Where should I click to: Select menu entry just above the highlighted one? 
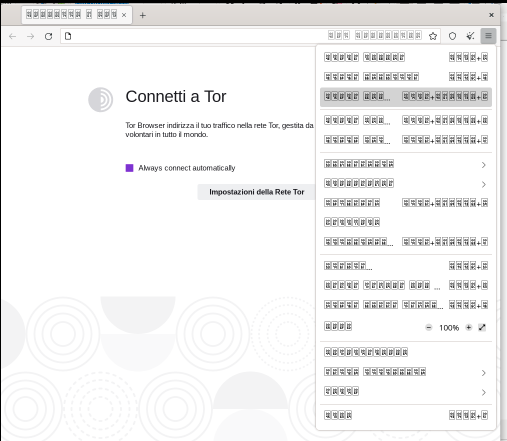point(406,77)
